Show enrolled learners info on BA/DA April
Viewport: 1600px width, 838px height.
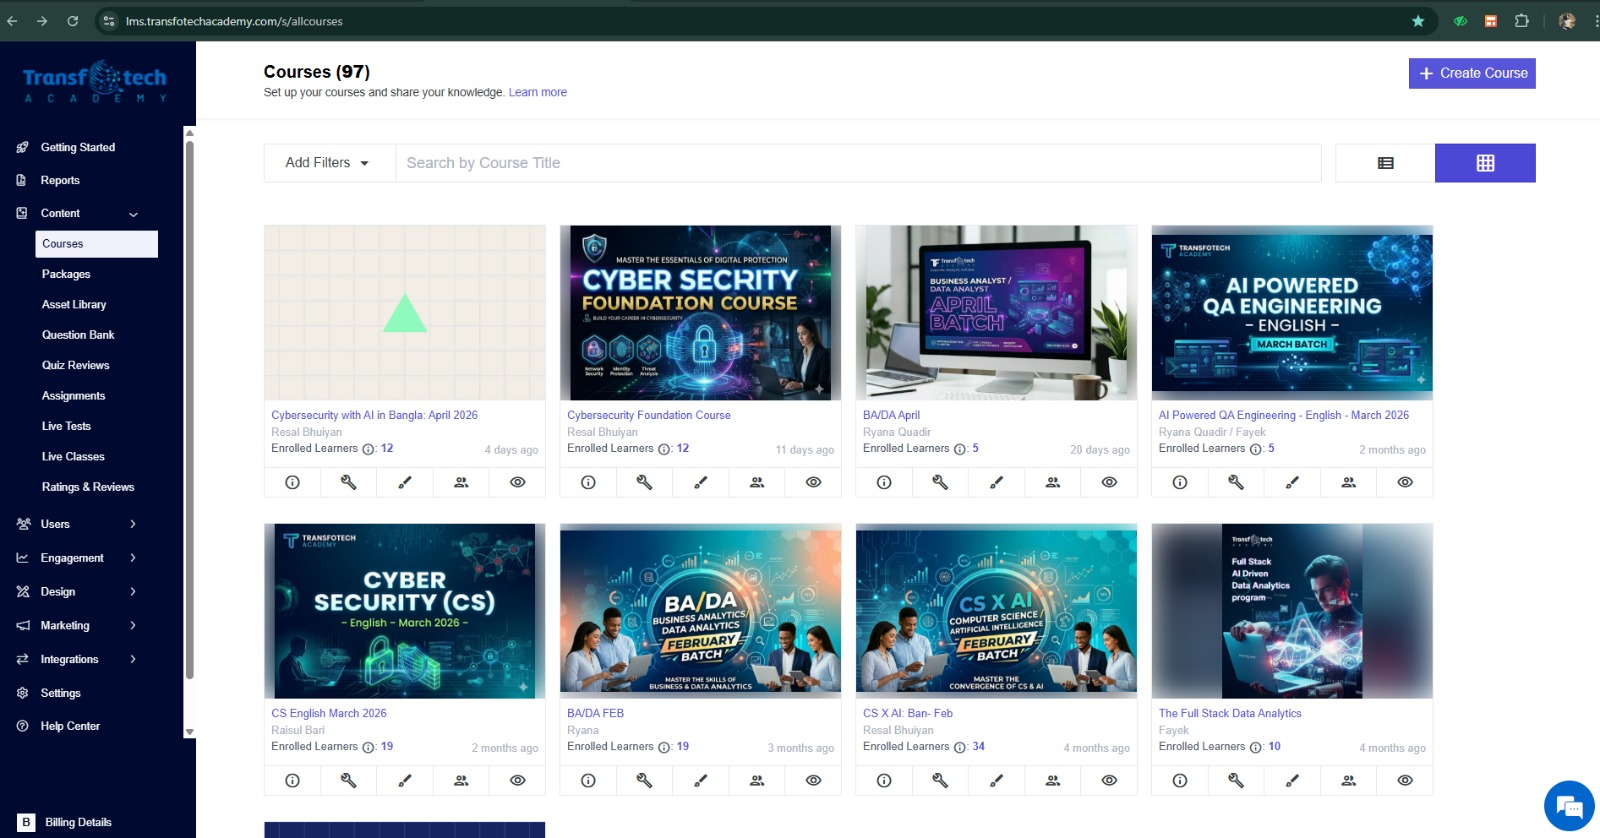(x=960, y=450)
